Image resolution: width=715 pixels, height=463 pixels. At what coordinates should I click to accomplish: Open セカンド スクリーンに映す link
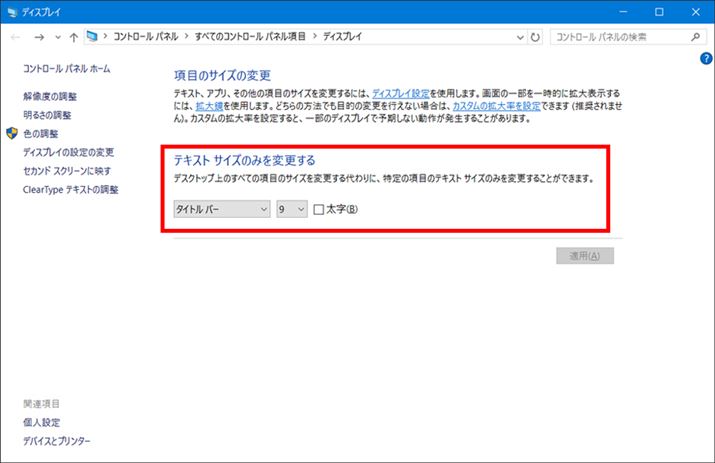click(x=67, y=171)
